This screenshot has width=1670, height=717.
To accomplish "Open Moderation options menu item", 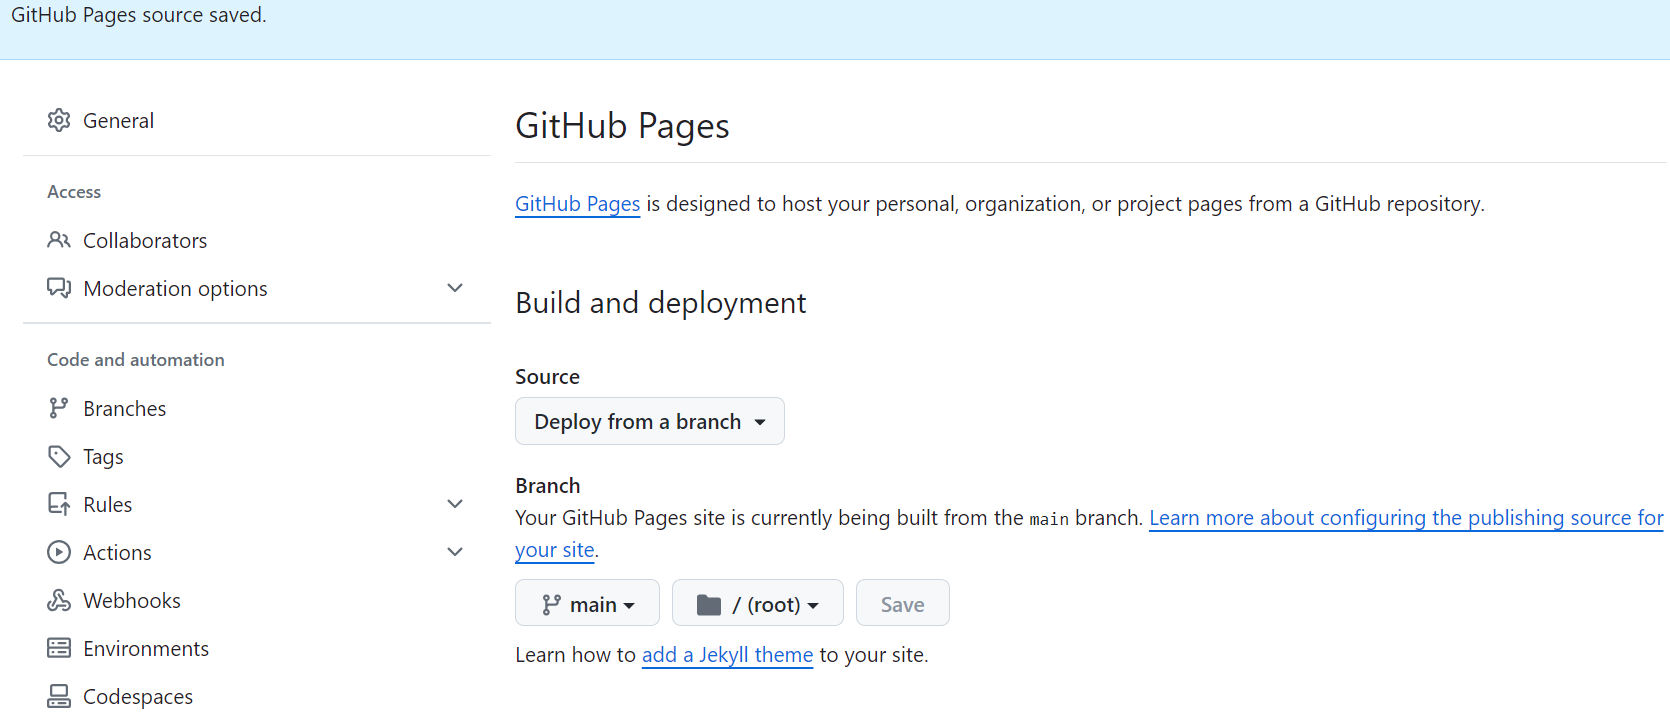I will pos(175,288).
